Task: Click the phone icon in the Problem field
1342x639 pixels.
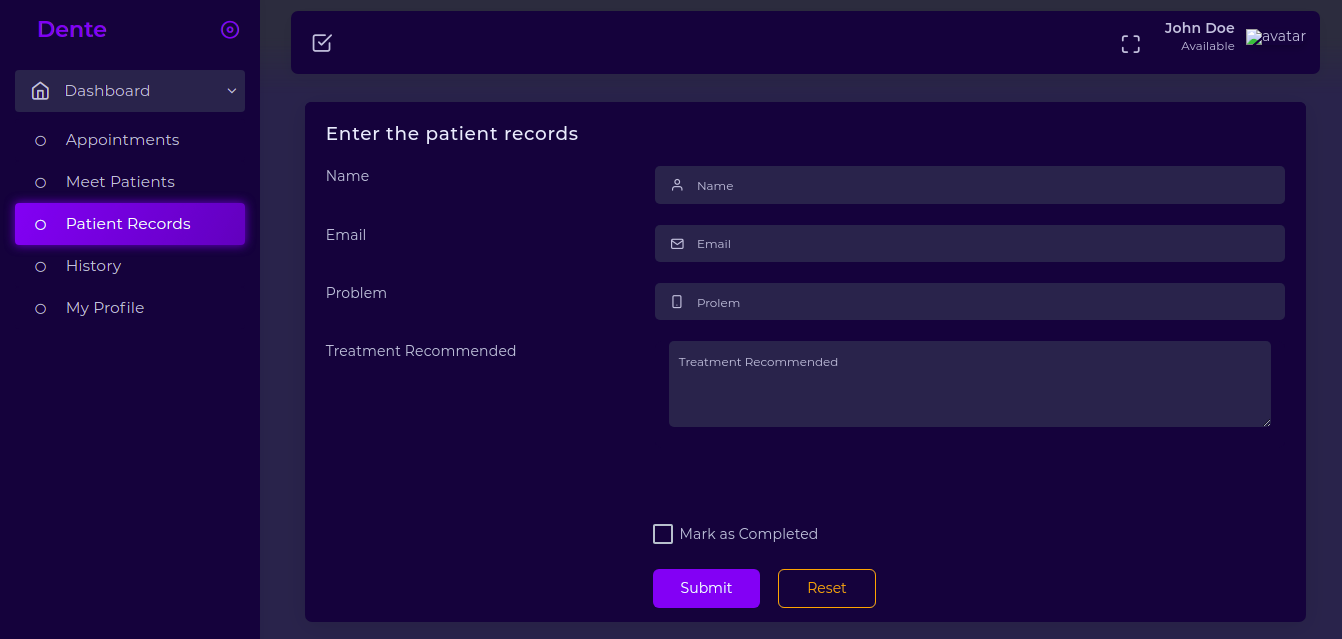Action: click(677, 302)
